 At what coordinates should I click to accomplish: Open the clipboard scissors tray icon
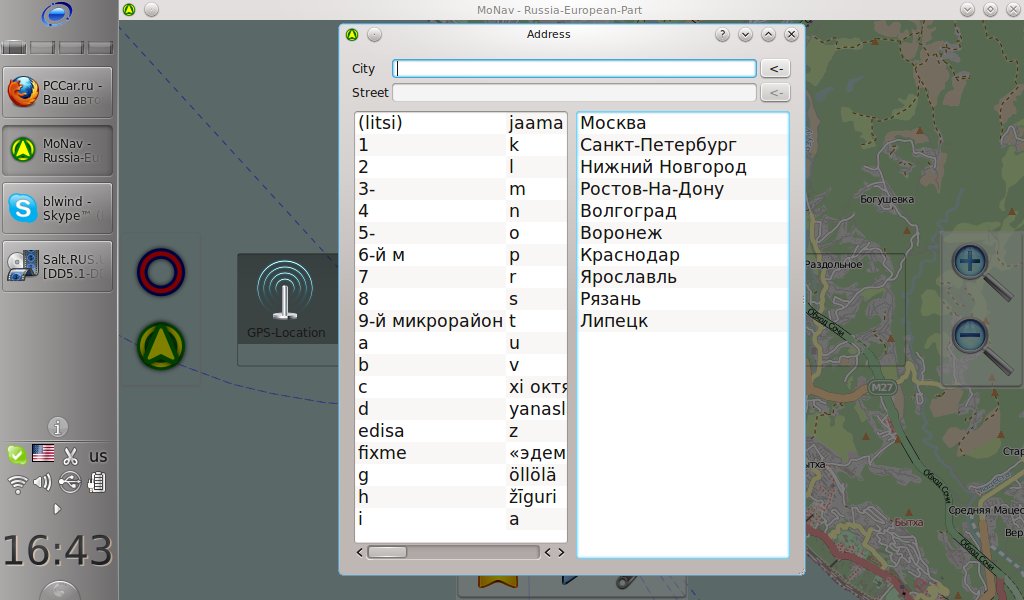coord(70,456)
